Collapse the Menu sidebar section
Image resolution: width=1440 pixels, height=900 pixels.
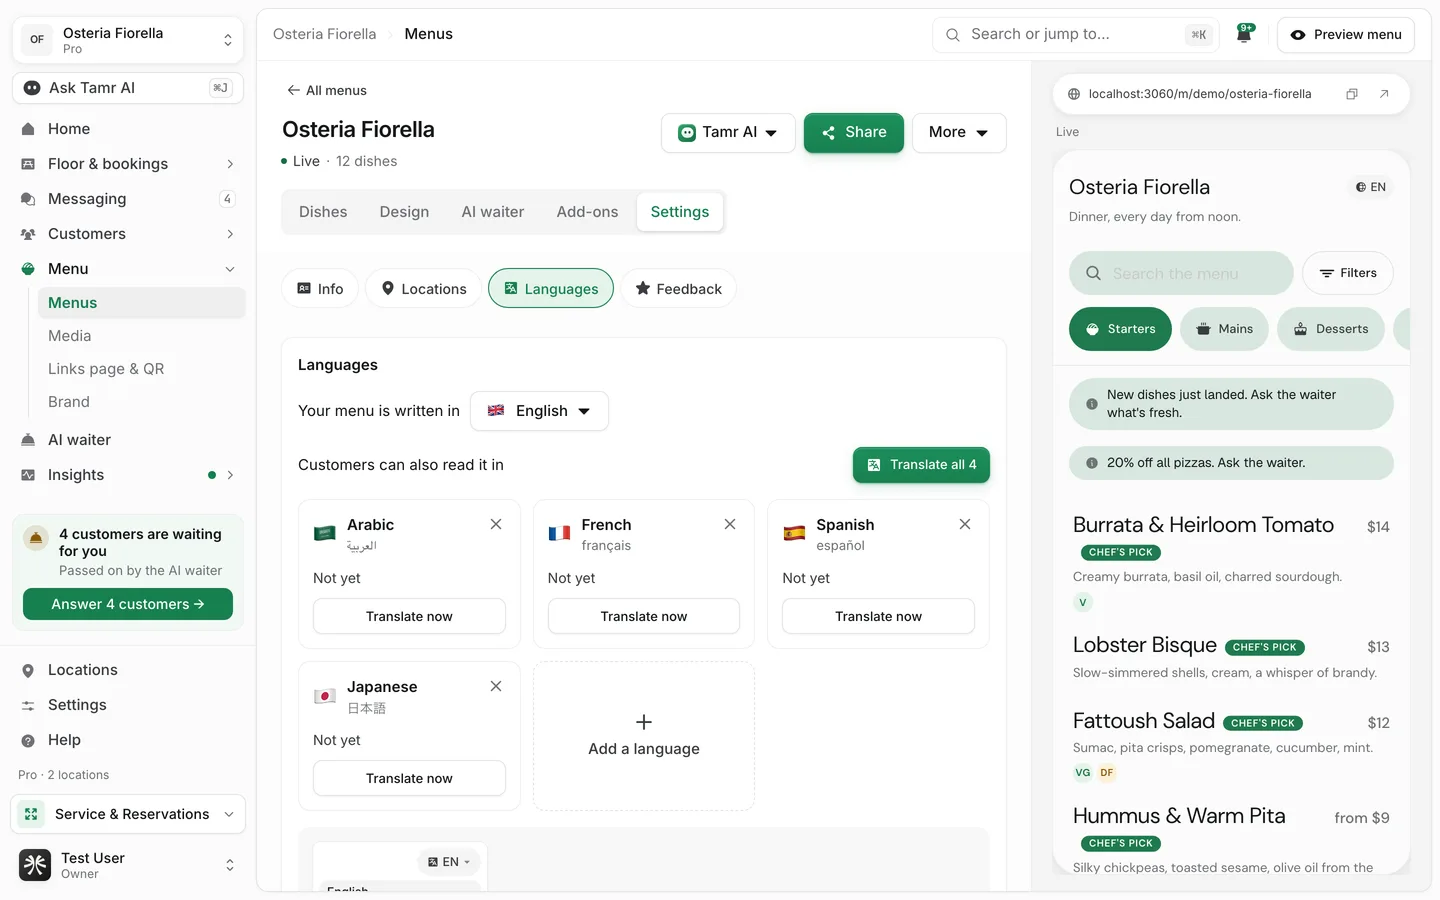click(230, 269)
